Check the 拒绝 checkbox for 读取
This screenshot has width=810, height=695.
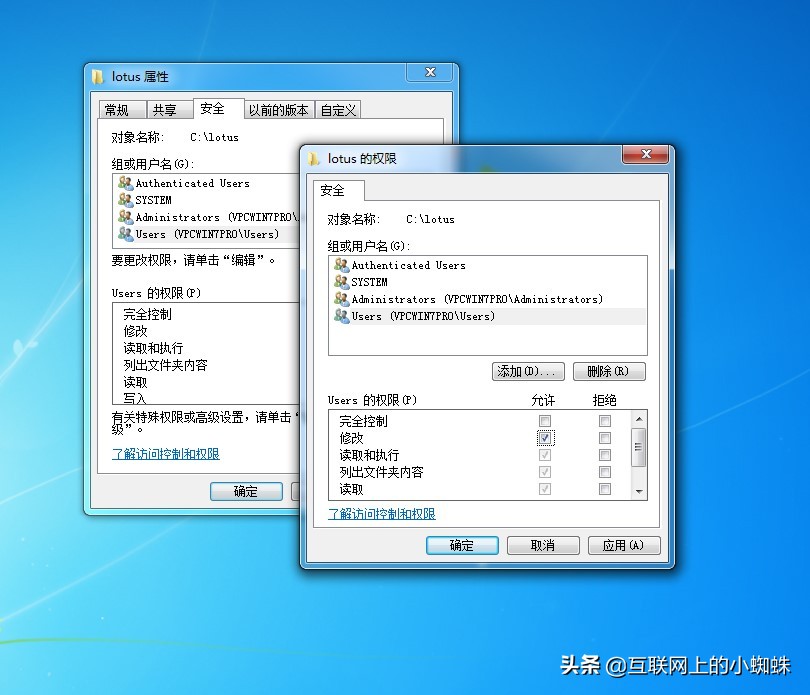604,488
